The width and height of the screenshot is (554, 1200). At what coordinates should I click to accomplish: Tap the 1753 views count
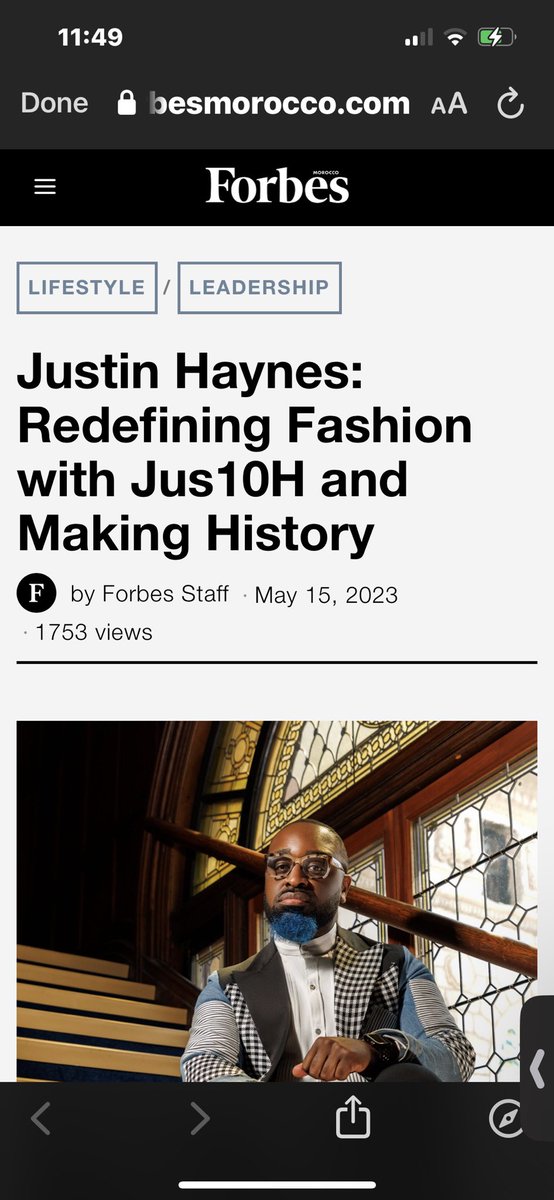(x=94, y=632)
